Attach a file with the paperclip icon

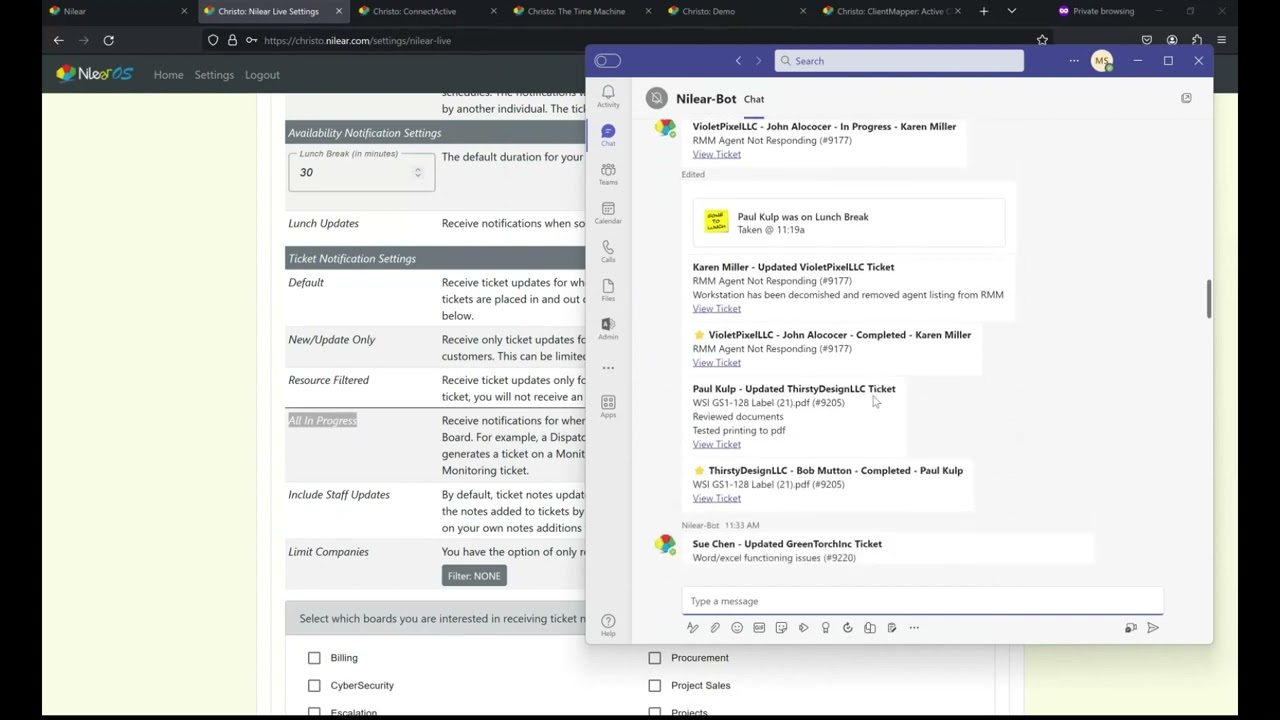pyautogui.click(x=715, y=628)
